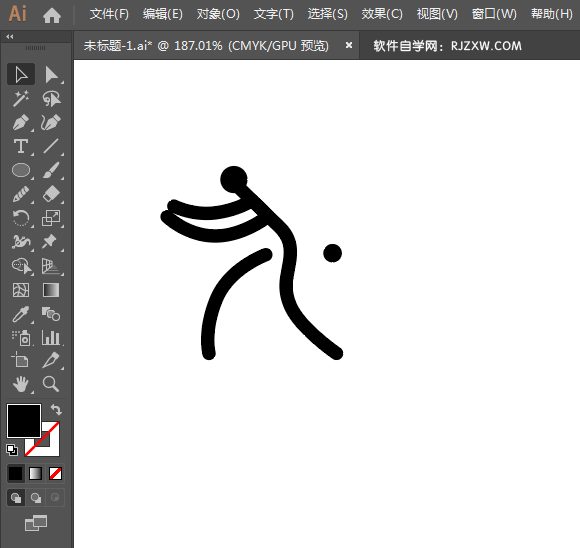Open the 窗口(W) menu
Viewport: 580px width, 548px height.
tap(494, 14)
